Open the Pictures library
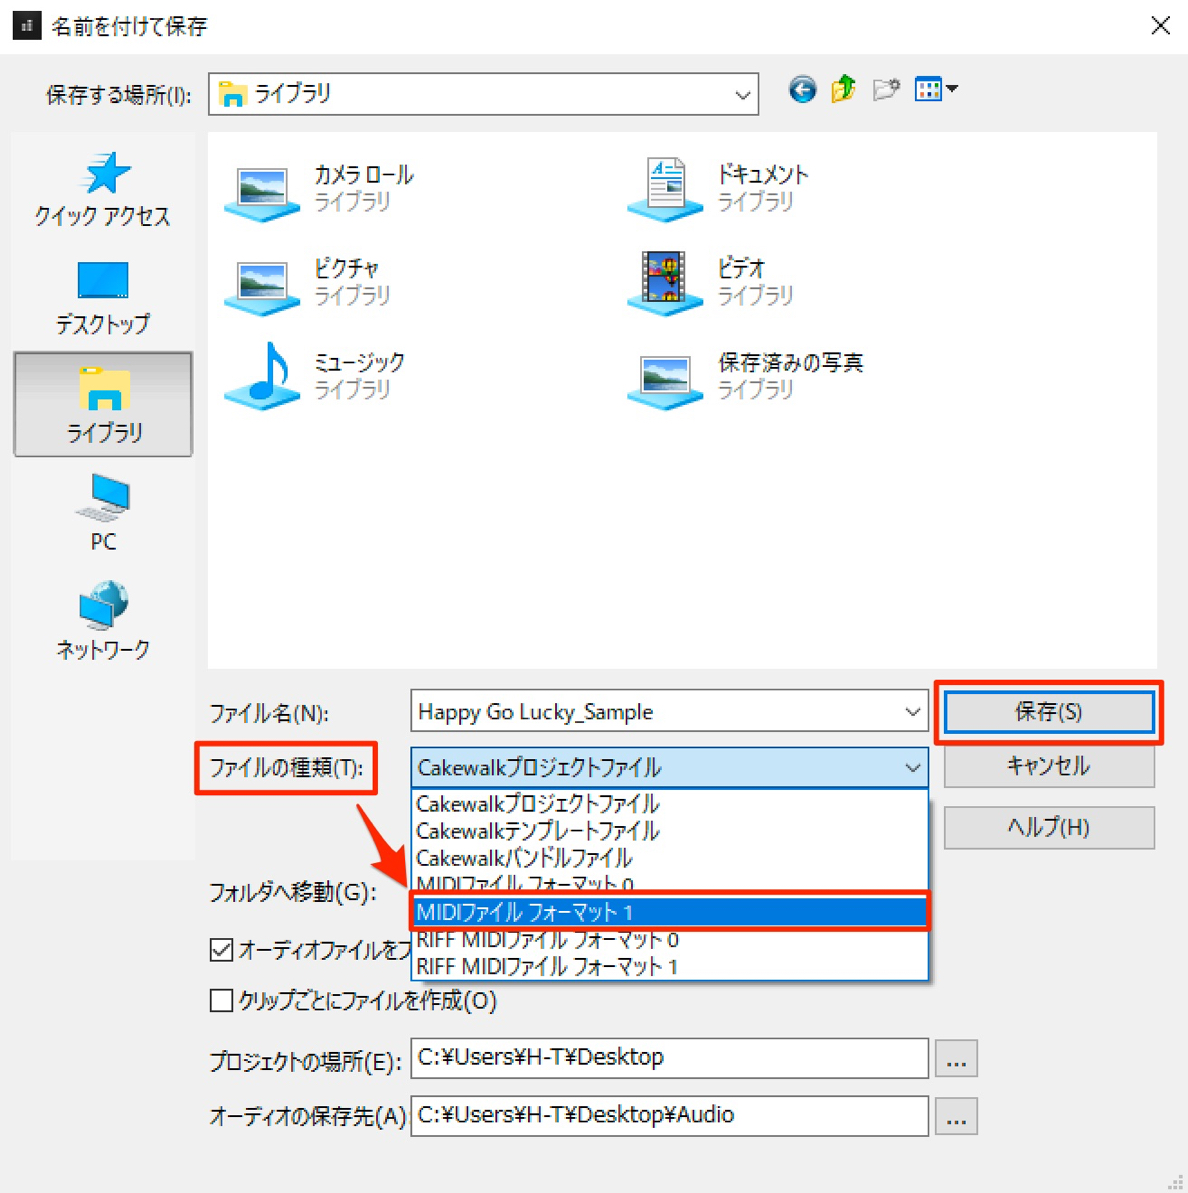Viewport: 1188px width, 1193px height. click(308, 282)
